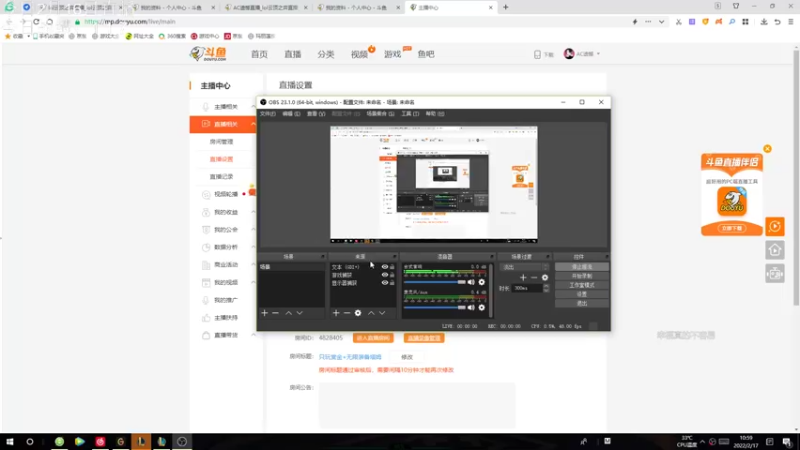Open settings gear for desktop audio in the mixer
This screenshot has width=800, height=450.
[482, 282]
